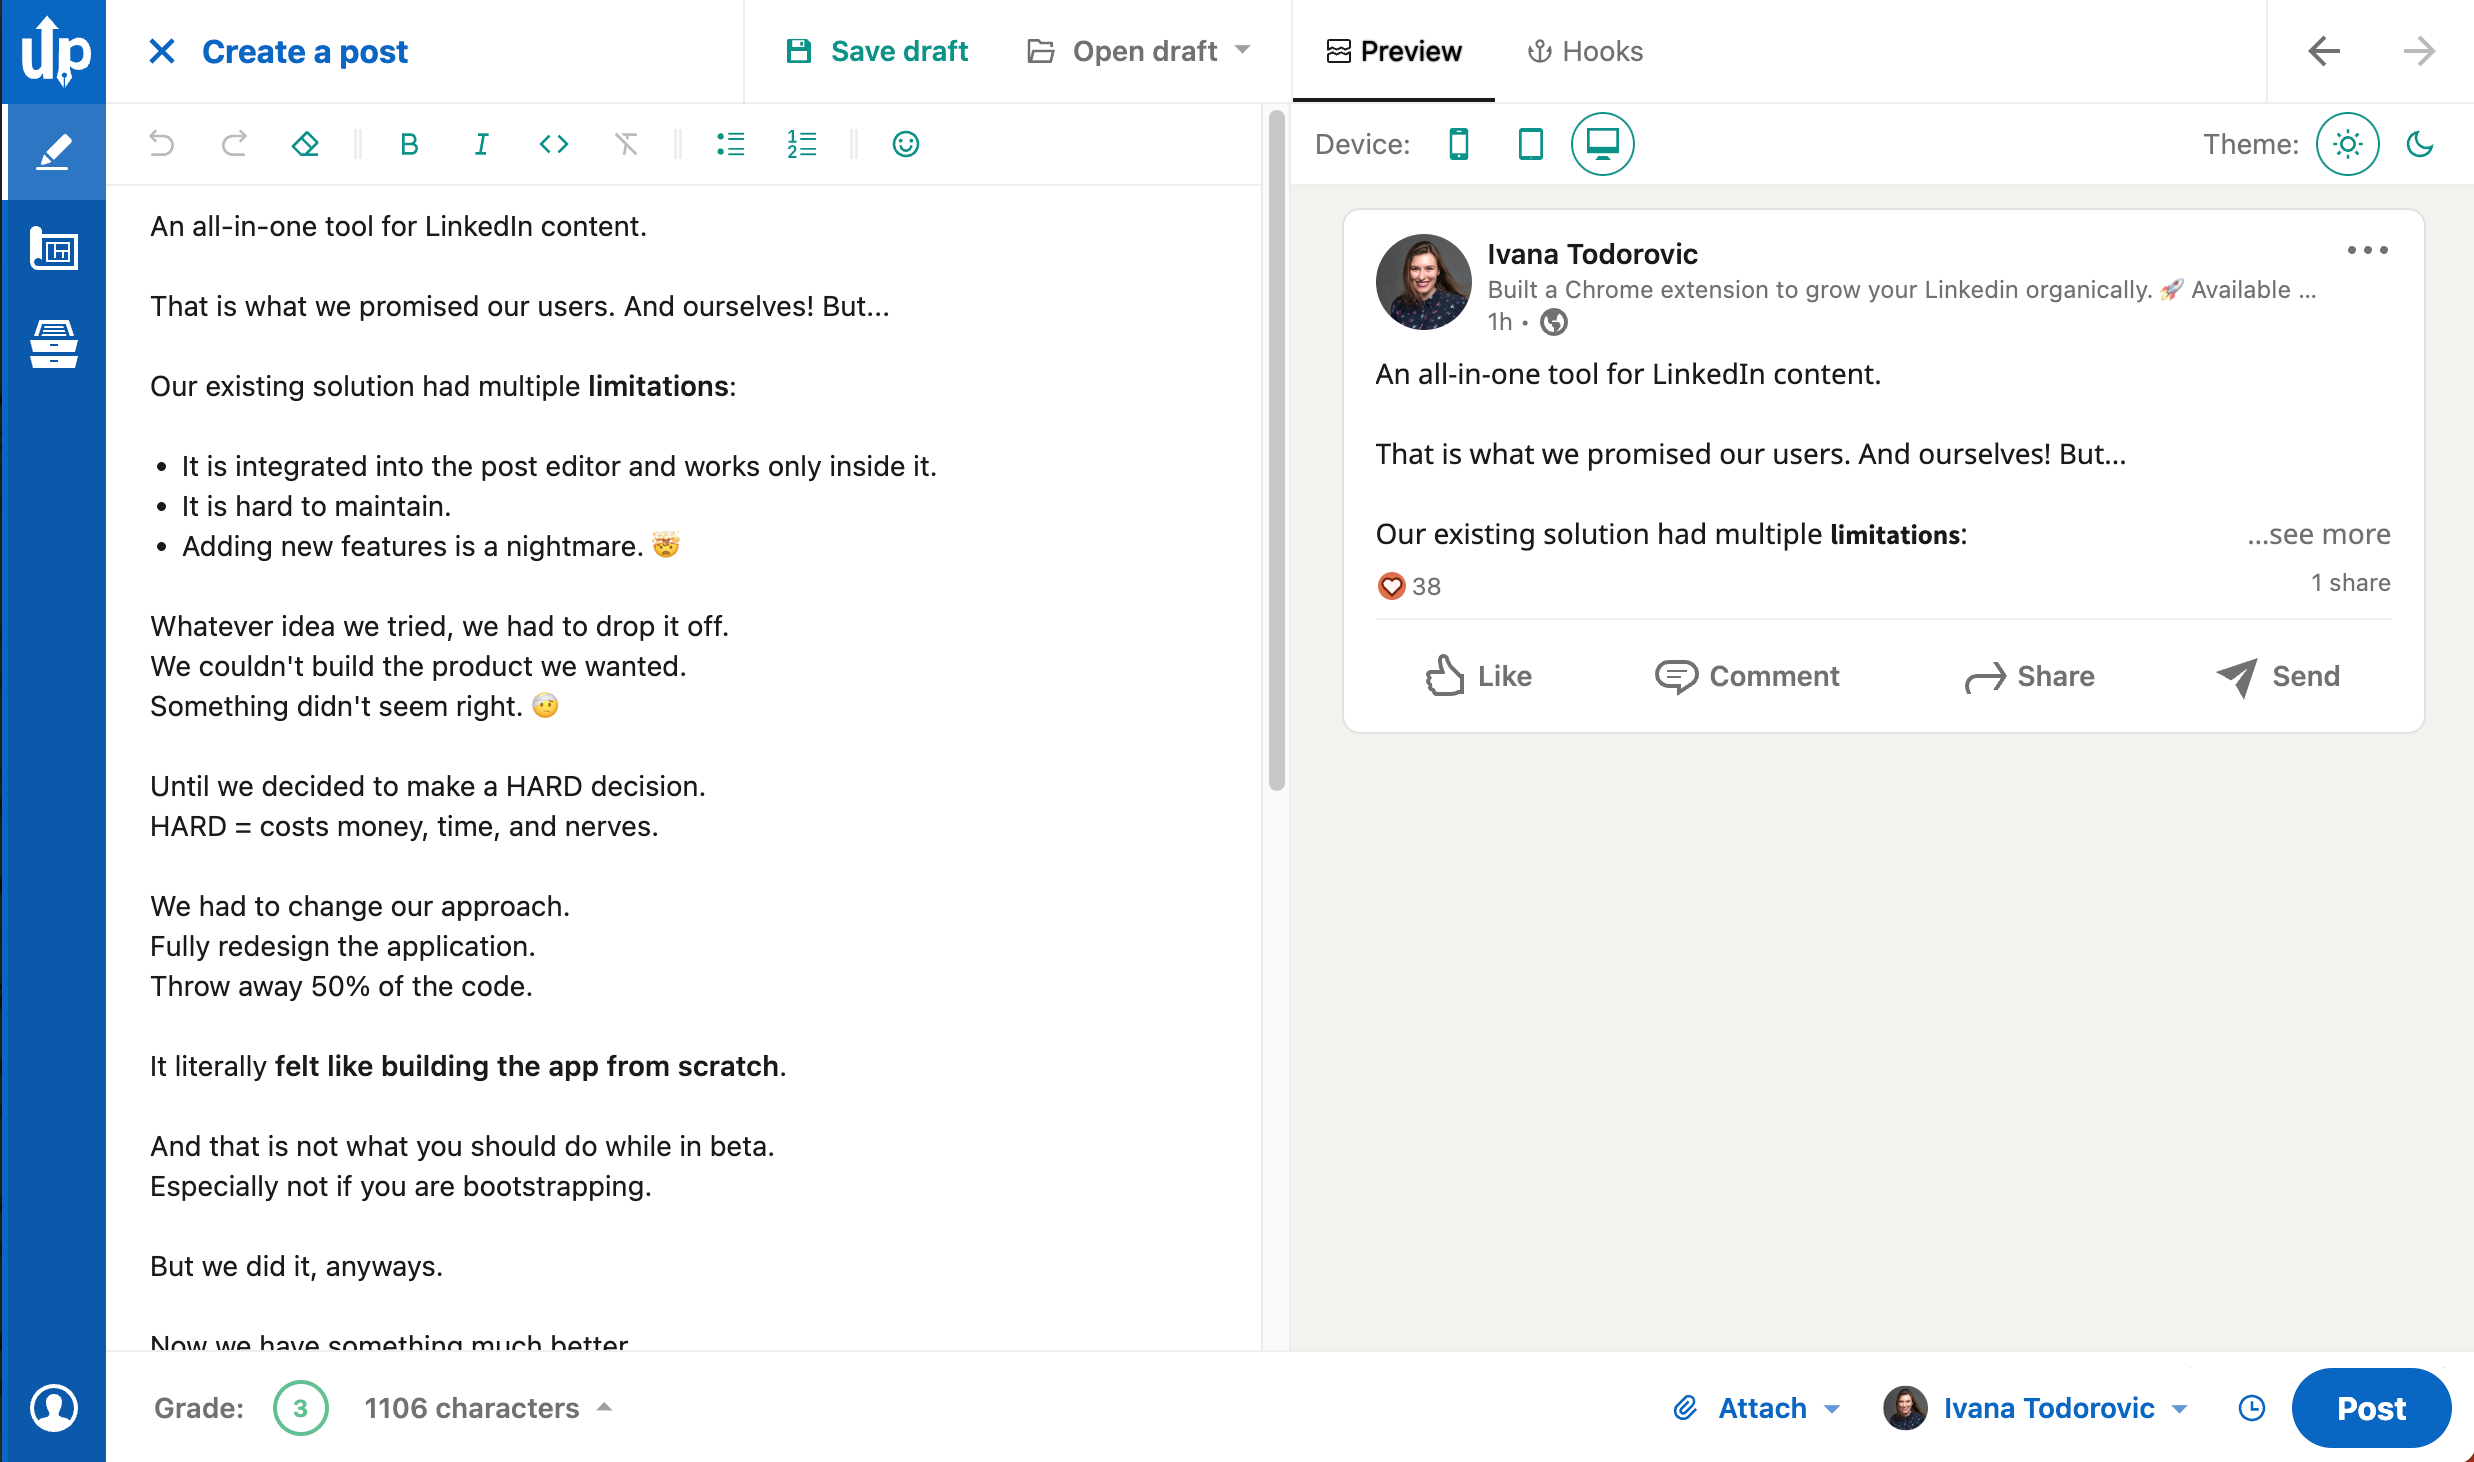
Task: Click the Send button
Action: [x=2278, y=676]
